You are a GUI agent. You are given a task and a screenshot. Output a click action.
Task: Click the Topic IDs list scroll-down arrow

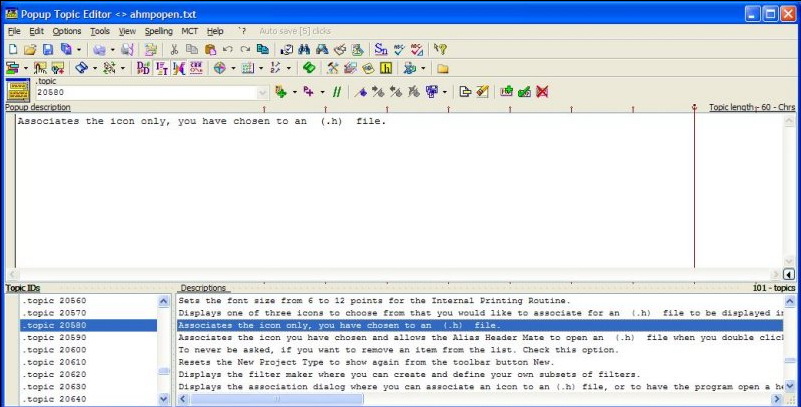click(164, 399)
